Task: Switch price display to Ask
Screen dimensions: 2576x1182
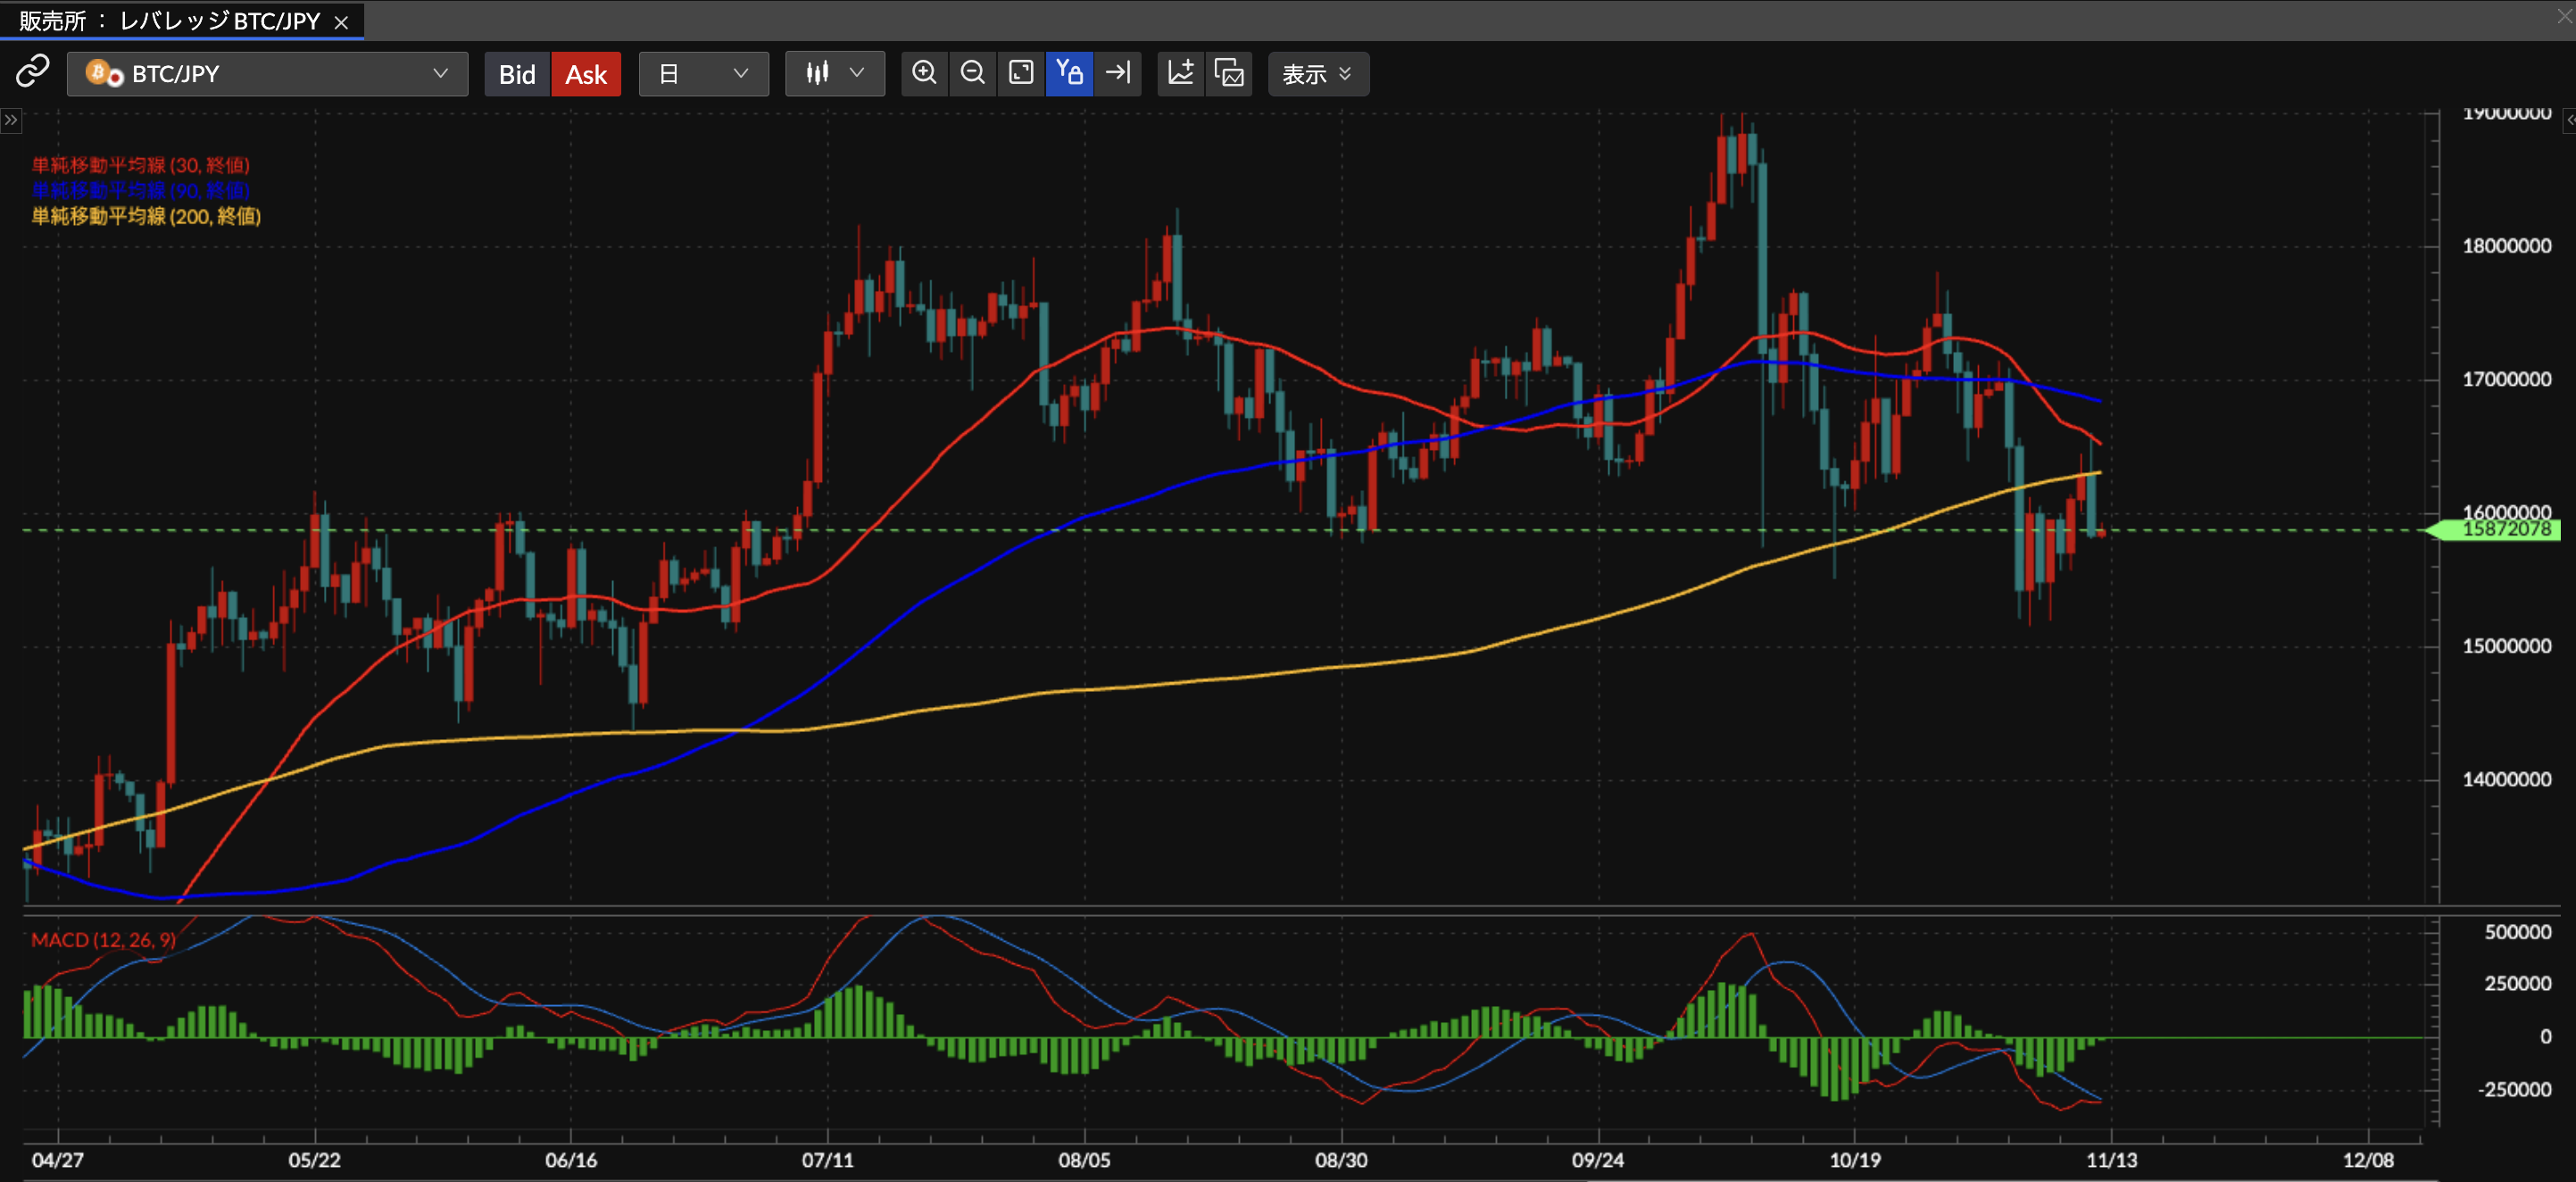Action: 586,74
